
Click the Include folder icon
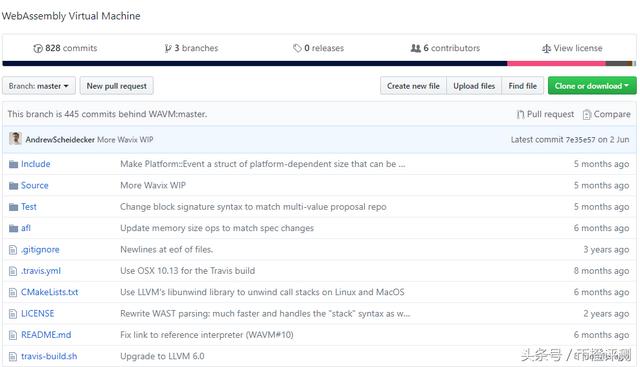tap(13, 164)
